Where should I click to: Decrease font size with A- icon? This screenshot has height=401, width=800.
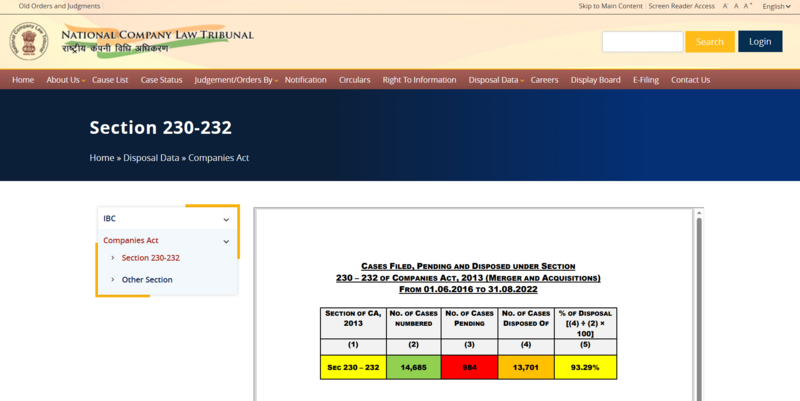pos(725,6)
